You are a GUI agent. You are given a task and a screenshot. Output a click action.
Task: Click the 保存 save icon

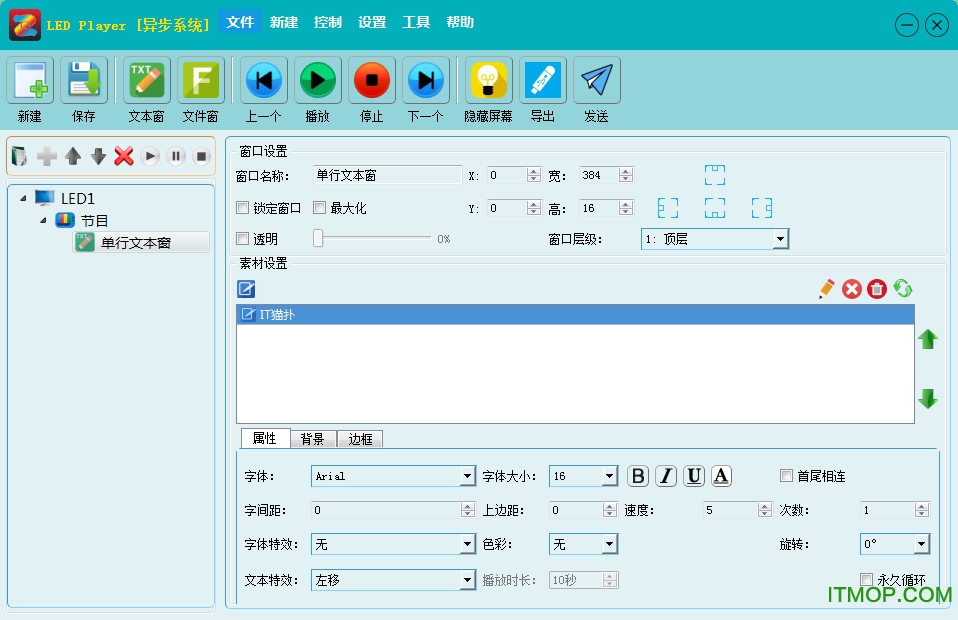[84, 80]
